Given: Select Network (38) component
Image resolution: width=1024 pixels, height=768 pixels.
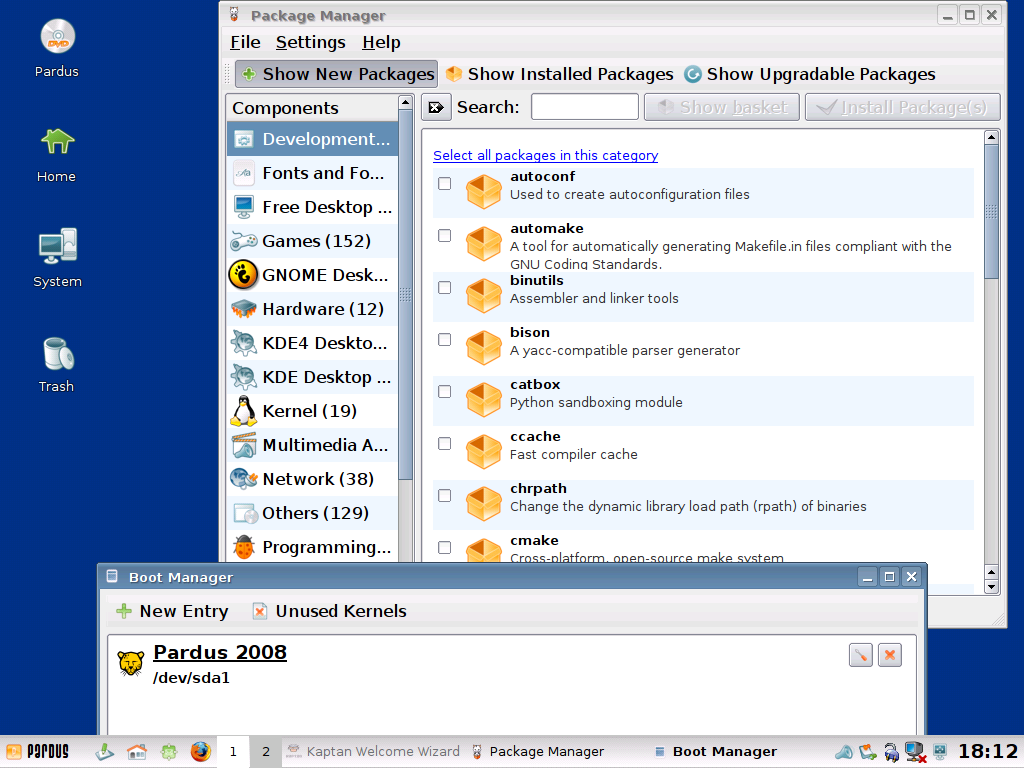Looking at the screenshot, I should [312, 479].
